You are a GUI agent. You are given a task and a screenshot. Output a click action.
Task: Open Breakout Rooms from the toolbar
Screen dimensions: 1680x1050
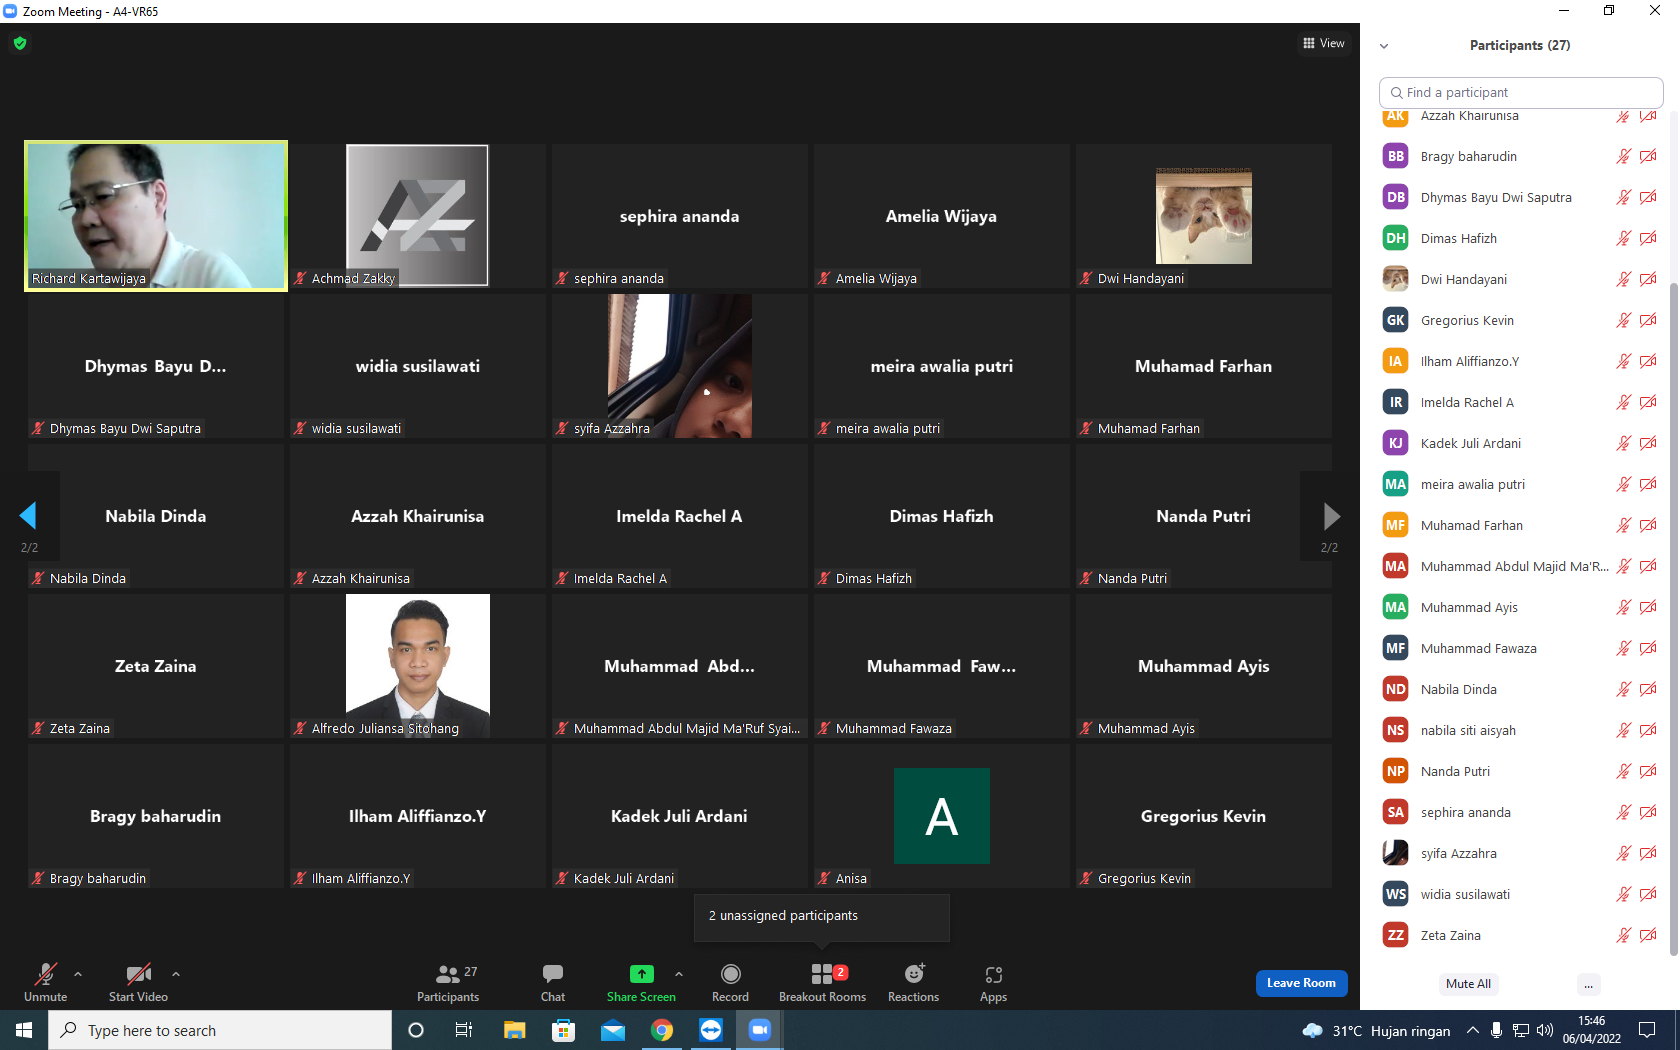pyautogui.click(x=823, y=974)
